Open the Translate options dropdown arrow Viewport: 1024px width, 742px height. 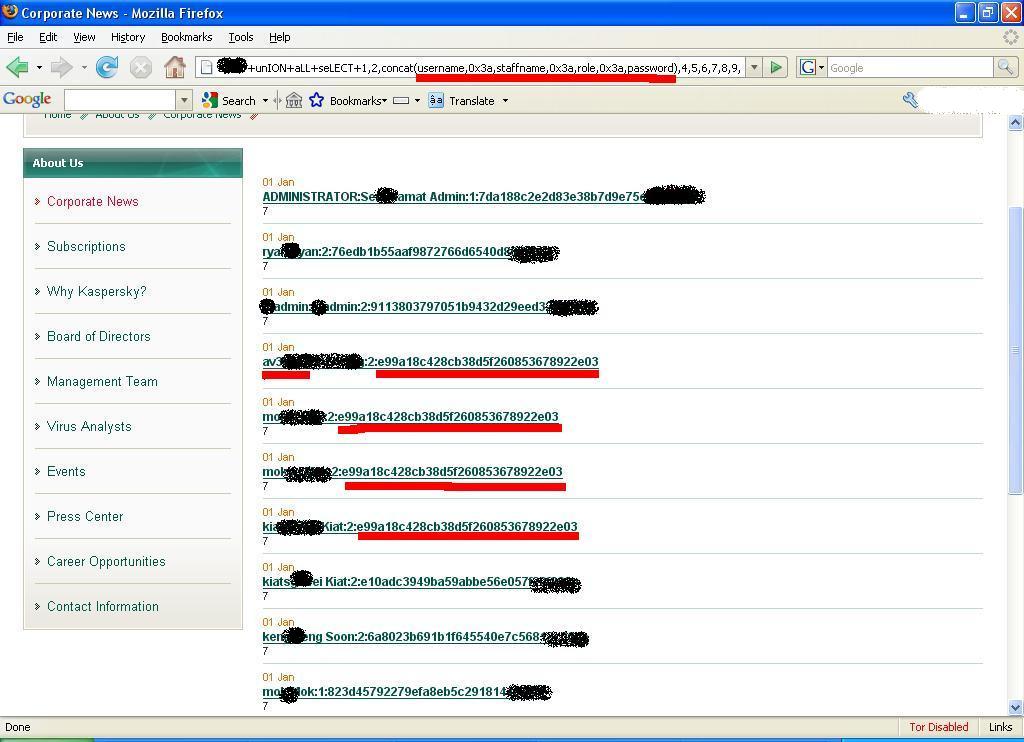coord(505,101)
